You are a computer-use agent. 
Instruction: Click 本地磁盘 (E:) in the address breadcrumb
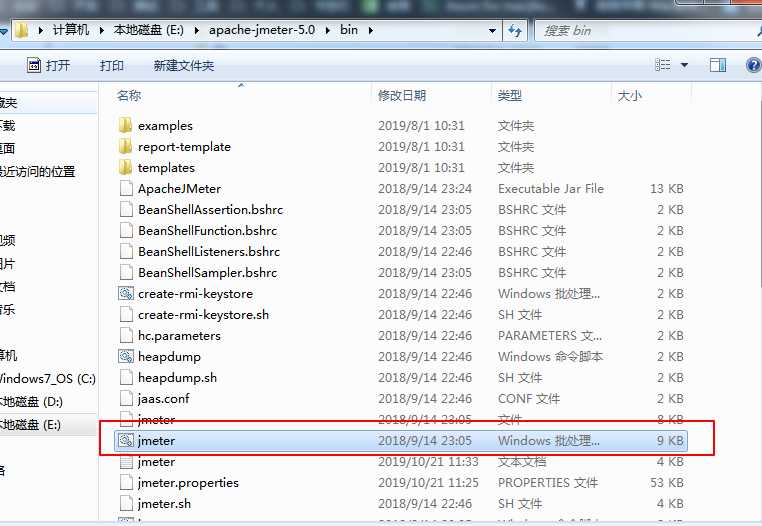click(x=148, y=30)
